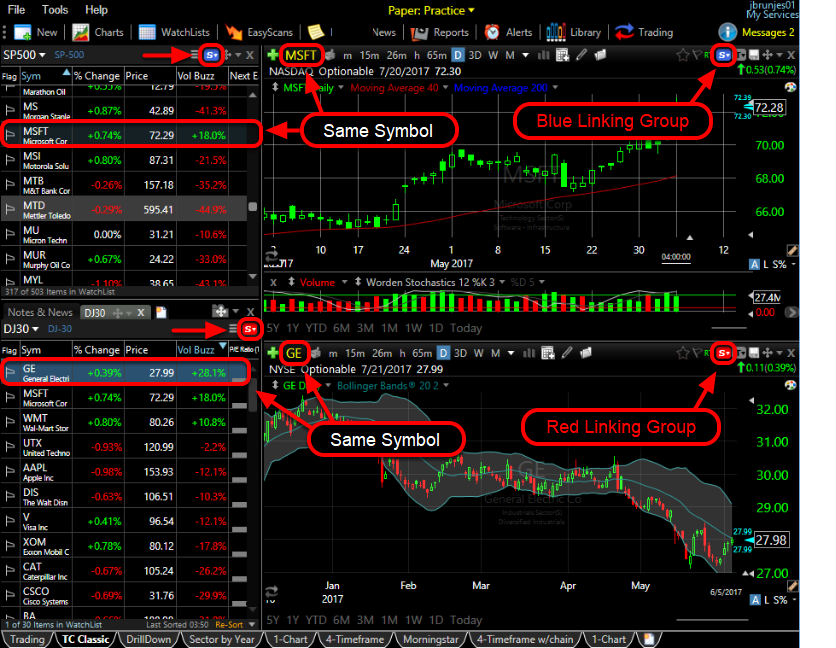Click bar-chart style icon on MSFT toolbar
The image size is (836, 648).
pos(543,55)
